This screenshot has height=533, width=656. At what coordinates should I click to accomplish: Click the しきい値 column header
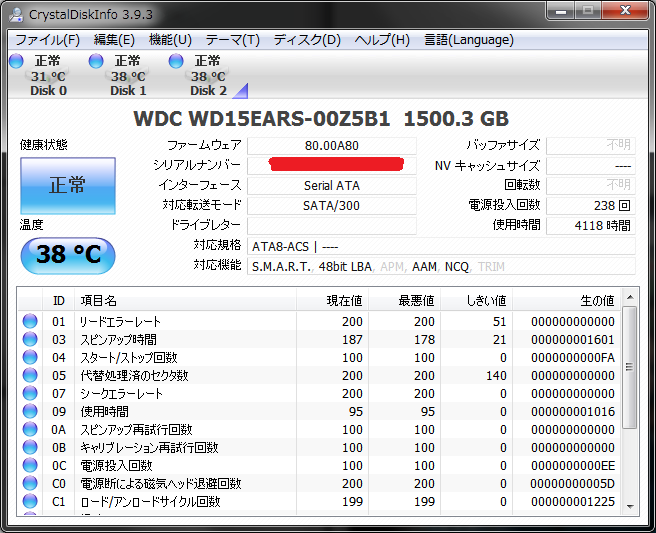(477, 300)
